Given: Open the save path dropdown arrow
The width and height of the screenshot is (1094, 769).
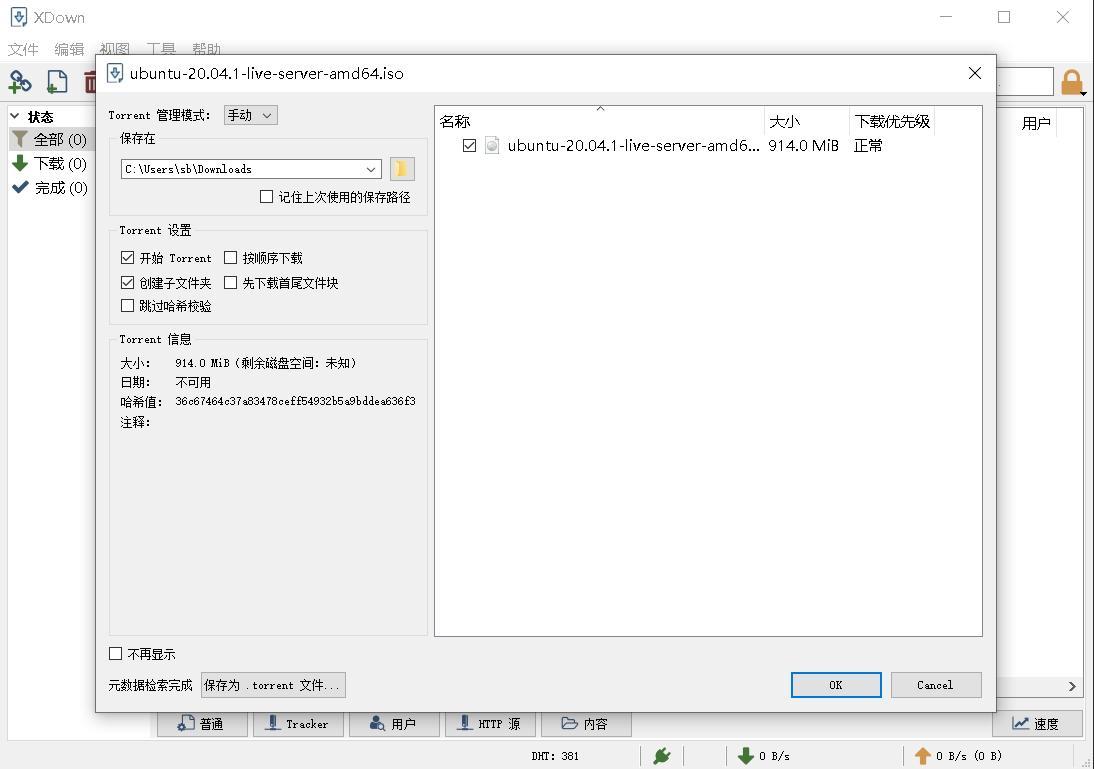Looking at the screenshot, I should pyautogui.click(x=371, y=168).
